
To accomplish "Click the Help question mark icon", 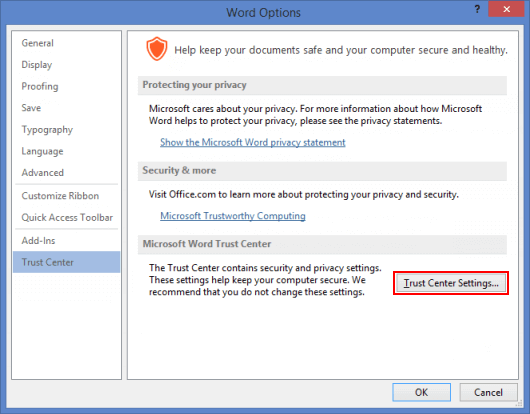I will [x=477, y=9].
